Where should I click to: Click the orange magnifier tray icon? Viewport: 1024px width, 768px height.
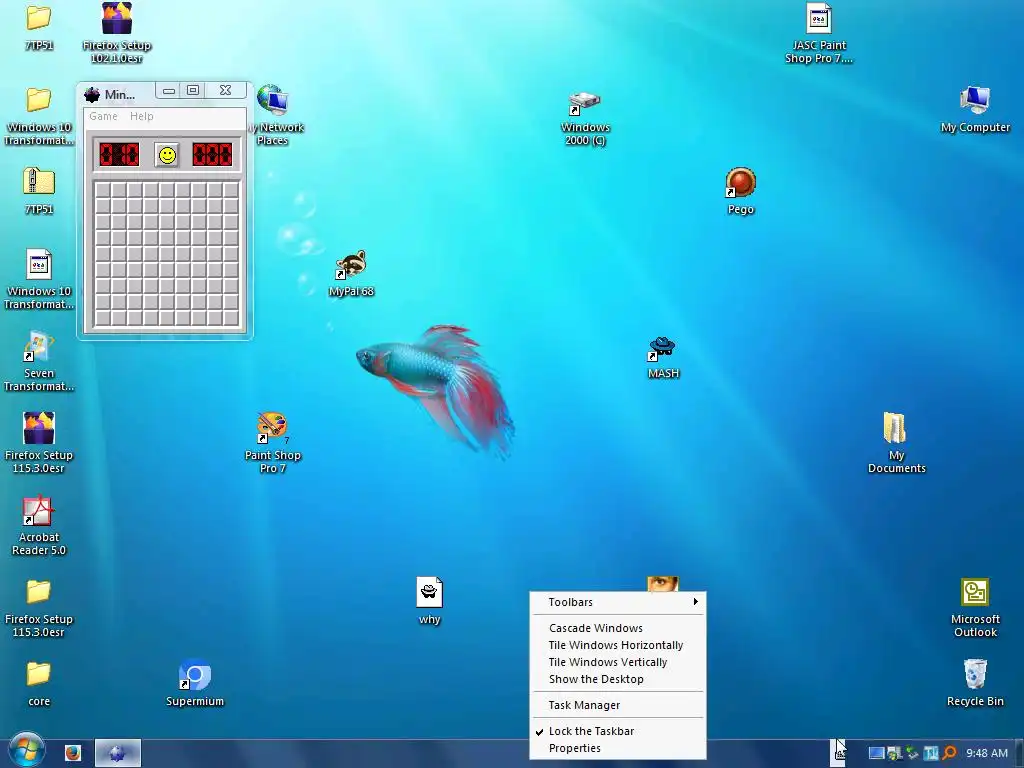(950, 754)
